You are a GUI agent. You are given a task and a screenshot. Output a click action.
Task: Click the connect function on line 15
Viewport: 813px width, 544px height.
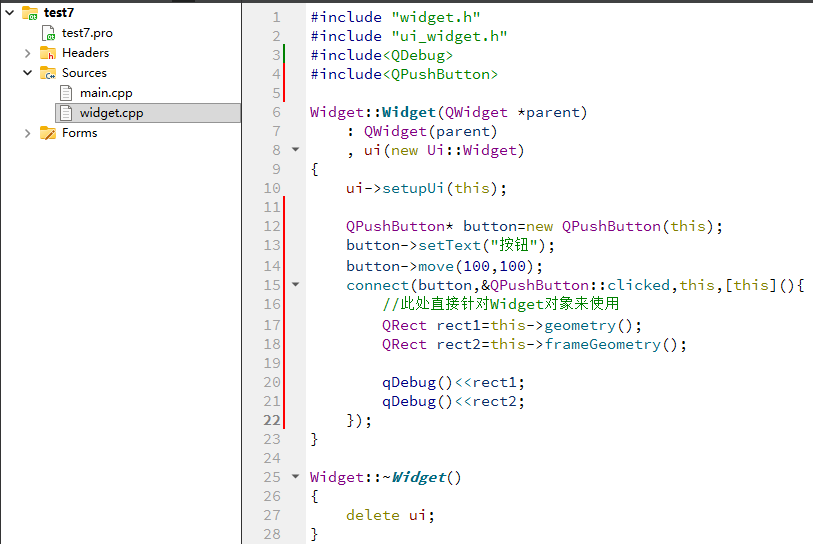point(377,286)
